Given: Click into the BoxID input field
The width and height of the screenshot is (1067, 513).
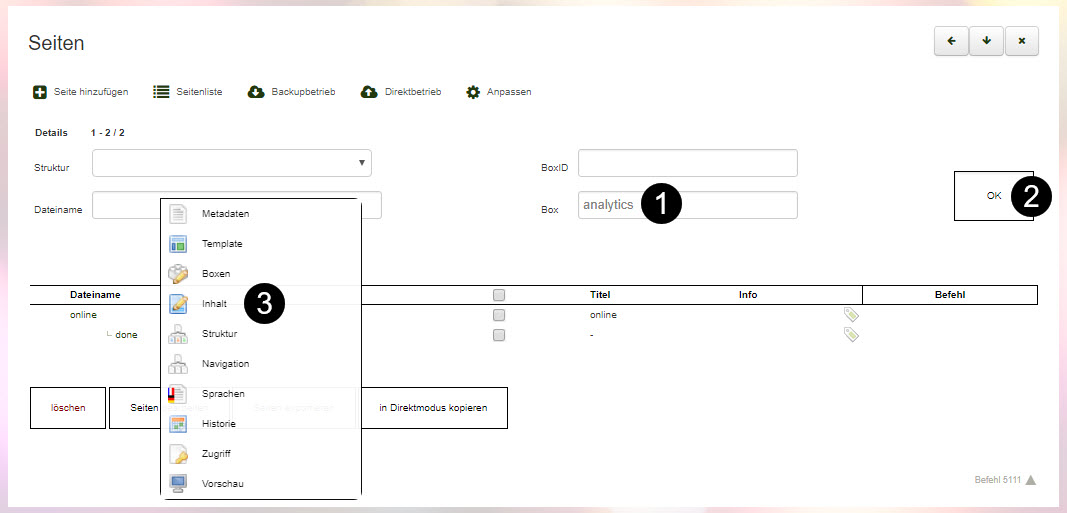Looking at the screenshot, I should (x=687, y=163).
